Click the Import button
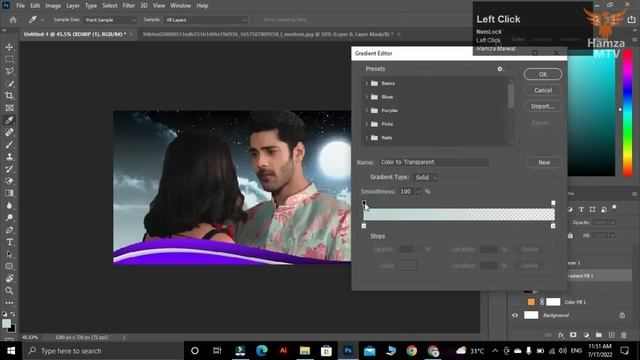The height and width of the screenshot is (360, 640). pos(543,106)
